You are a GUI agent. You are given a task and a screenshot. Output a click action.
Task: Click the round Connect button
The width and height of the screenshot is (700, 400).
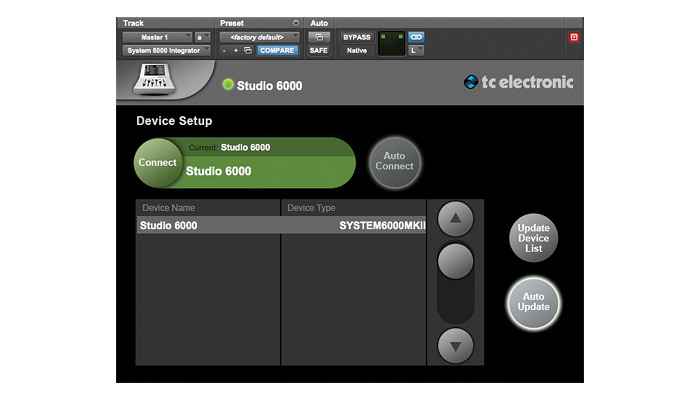[x=158, y=162]
